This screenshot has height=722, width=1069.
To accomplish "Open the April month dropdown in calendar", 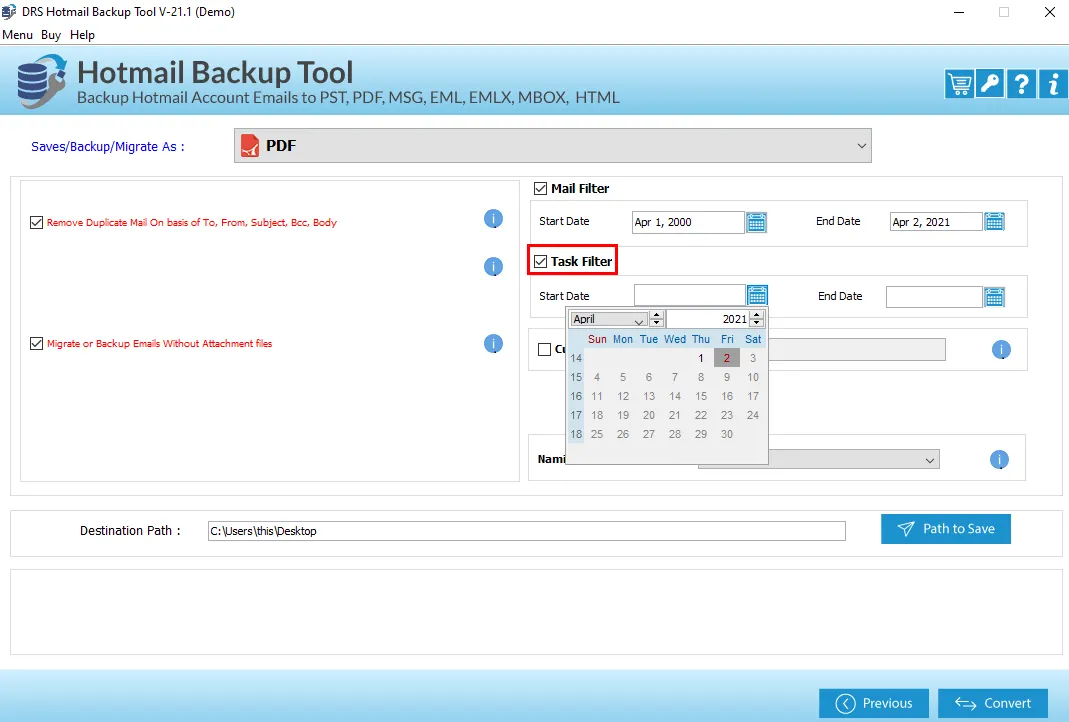I will pyautogui.click(x=609, y=319).
